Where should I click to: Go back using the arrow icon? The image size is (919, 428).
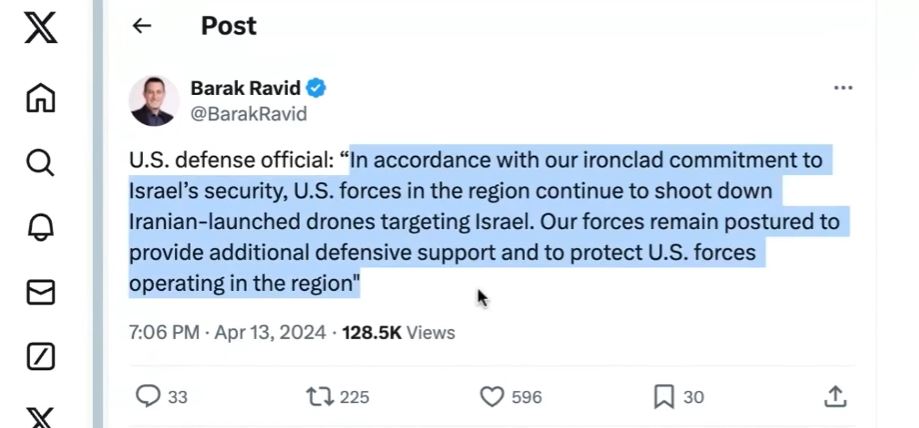click(x=142, y=26)
